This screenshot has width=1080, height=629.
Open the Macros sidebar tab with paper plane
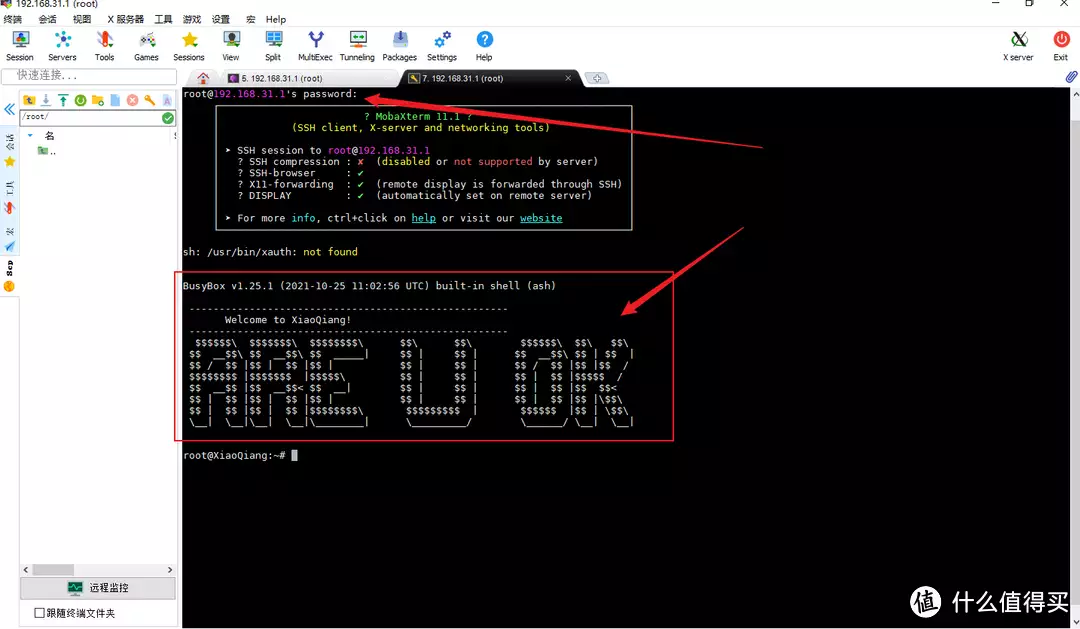10,240
